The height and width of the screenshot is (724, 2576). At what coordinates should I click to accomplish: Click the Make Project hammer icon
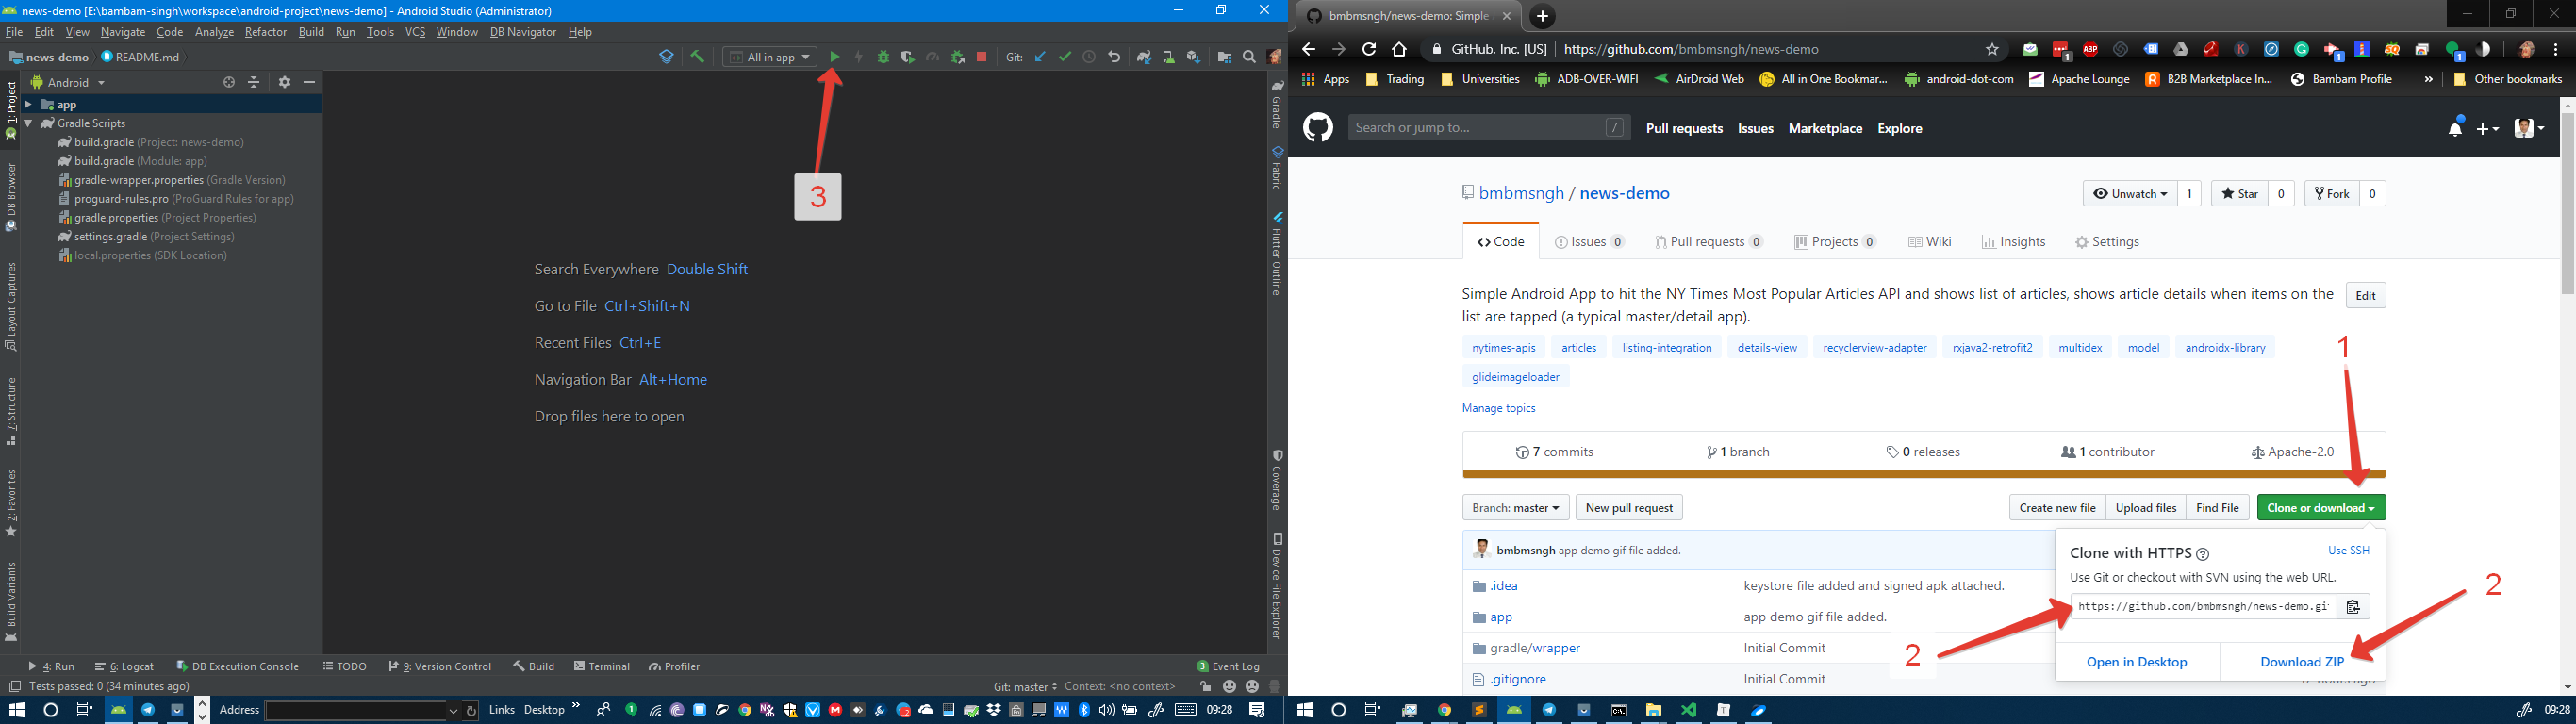(697, 57)
